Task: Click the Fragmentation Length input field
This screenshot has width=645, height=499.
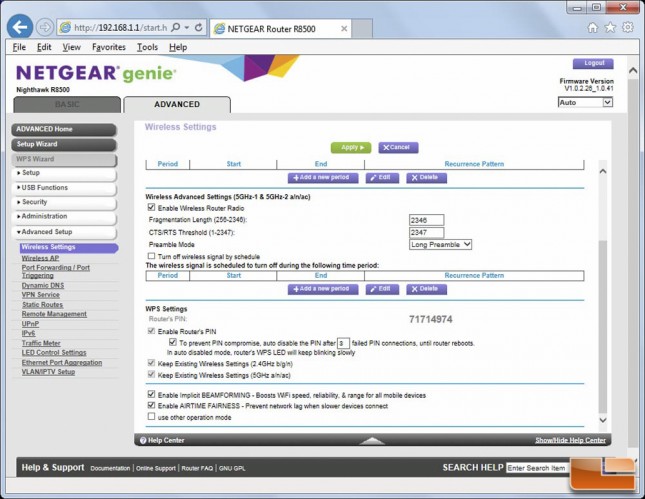Action: coord(427,220)
